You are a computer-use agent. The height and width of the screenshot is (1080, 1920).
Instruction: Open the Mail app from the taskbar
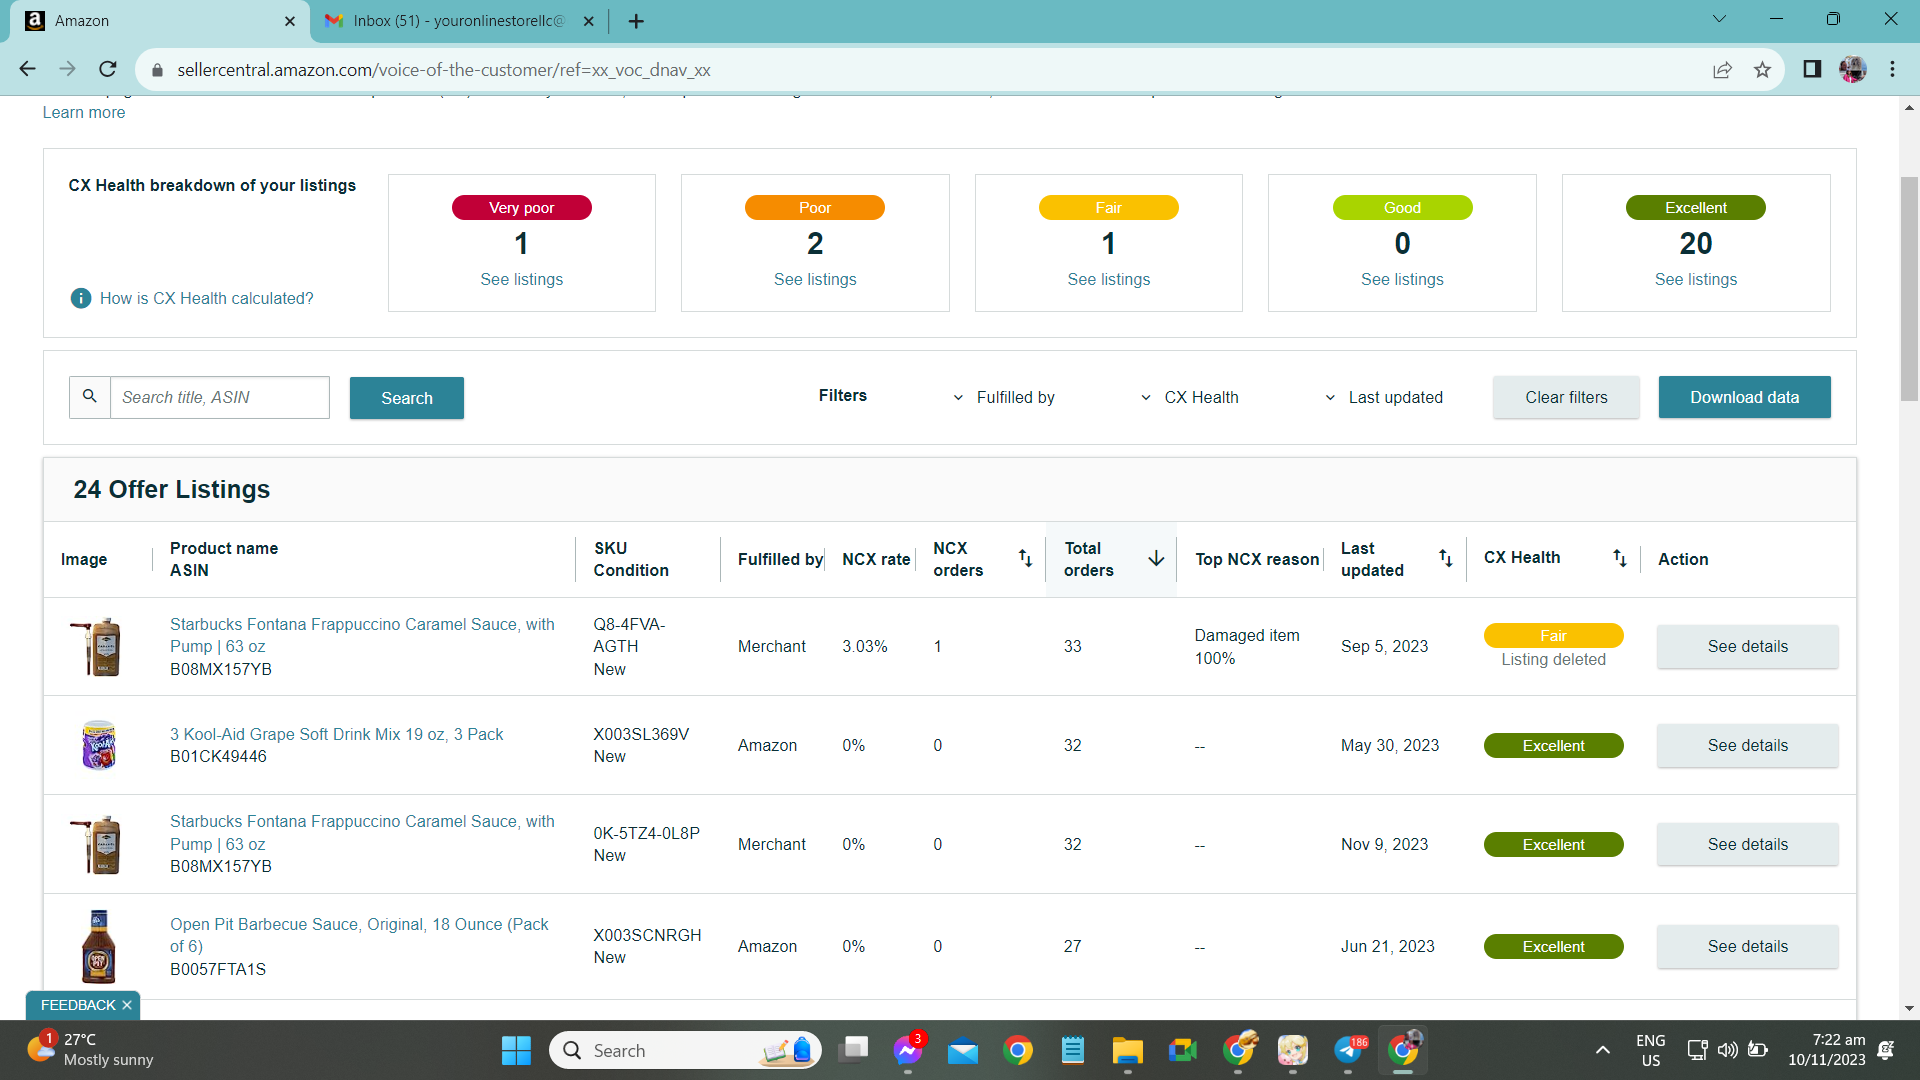tap(963, 1050)
